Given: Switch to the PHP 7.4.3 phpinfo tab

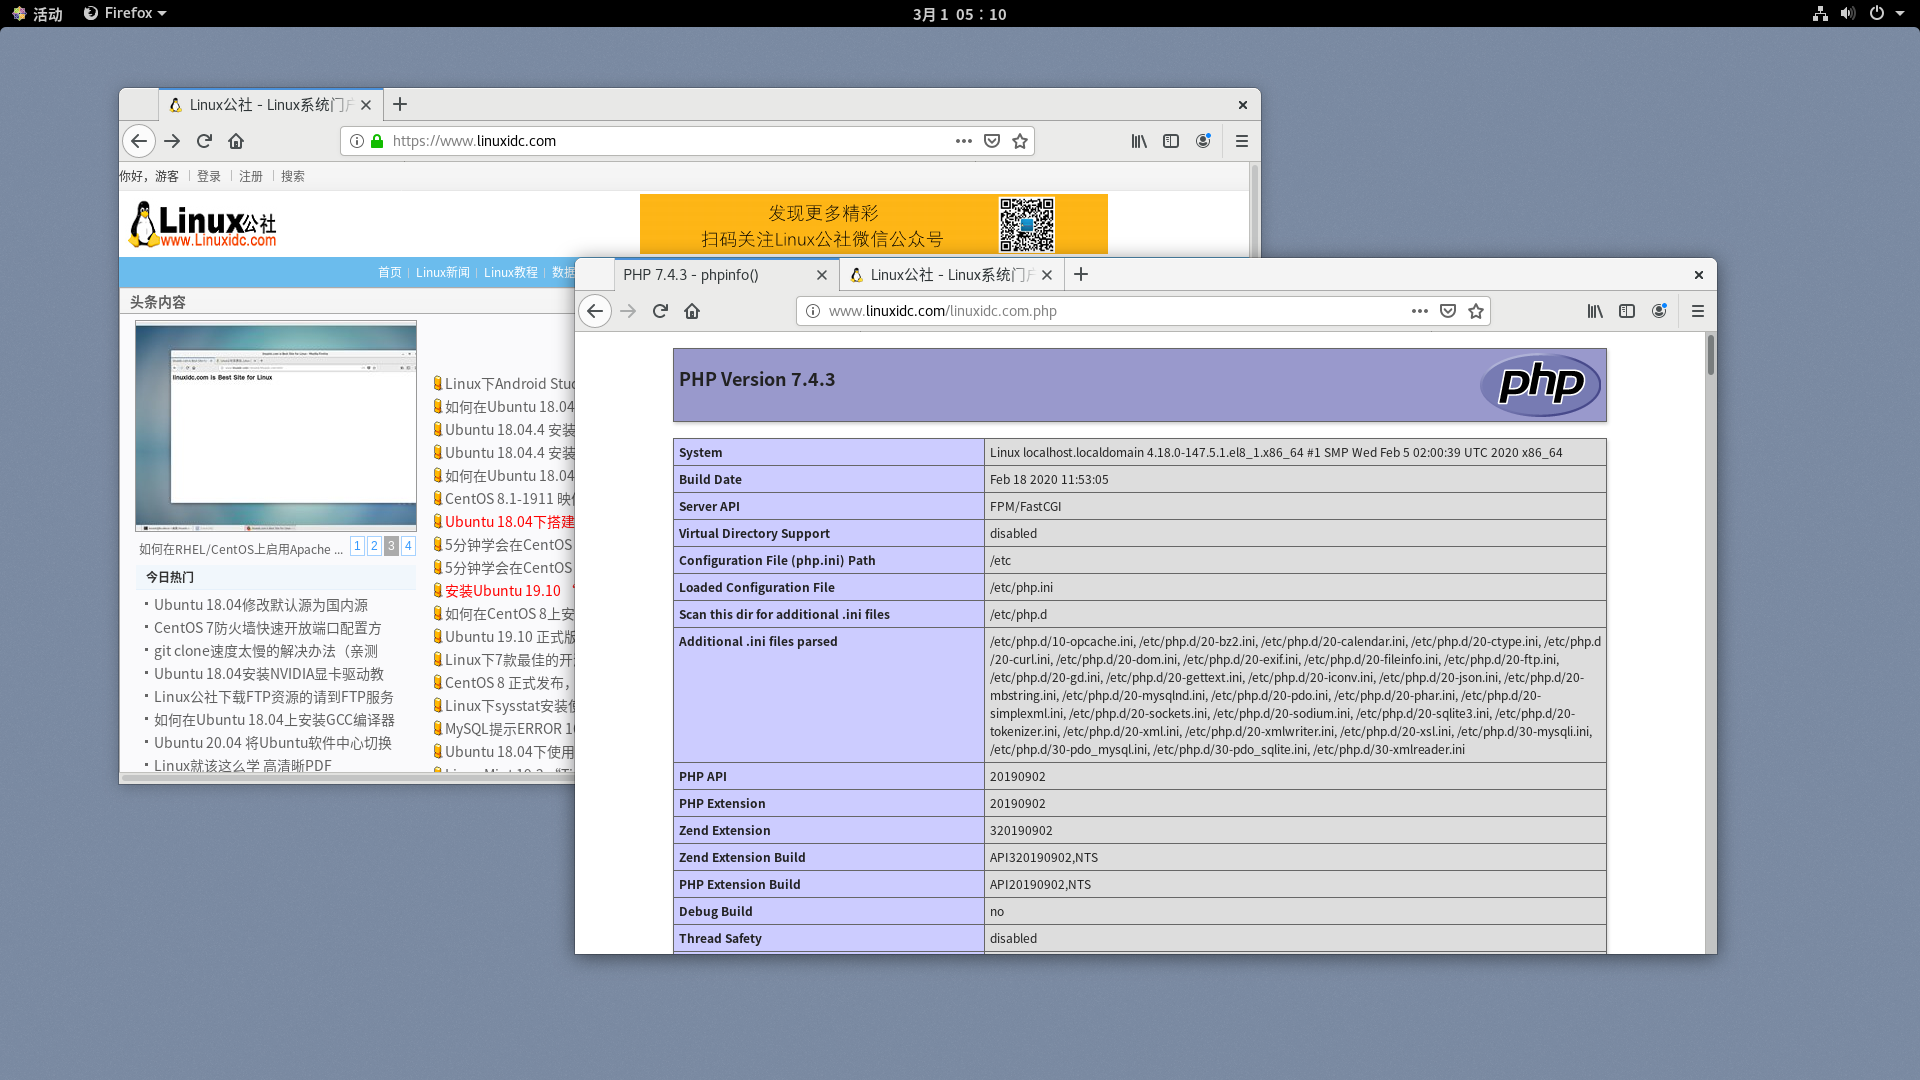Looking at the screenshot, I should coord(690,275).
